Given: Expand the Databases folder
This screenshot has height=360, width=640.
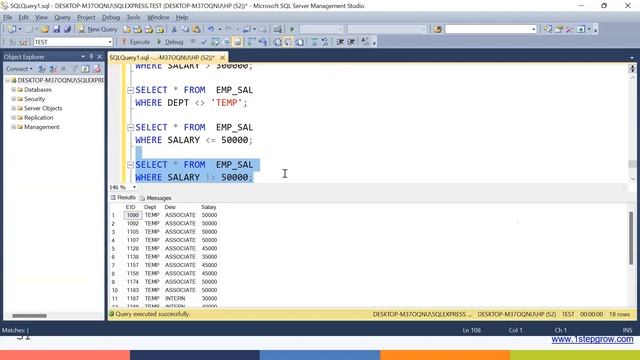Looking at the screenshot, I should [x=13, y=89].
